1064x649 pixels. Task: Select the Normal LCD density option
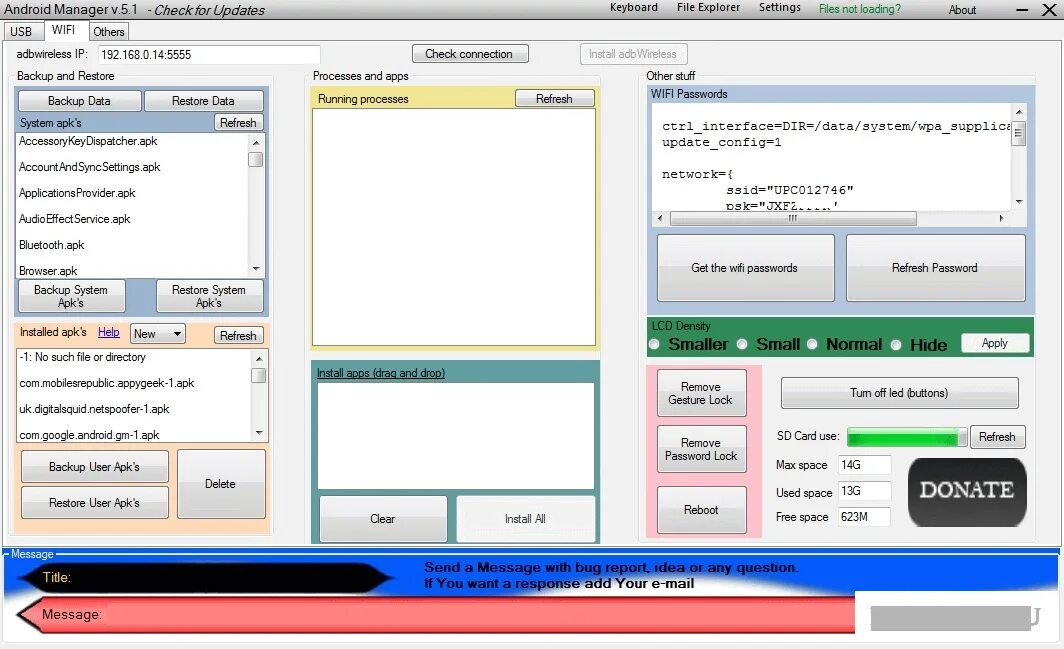coord(812,345)
